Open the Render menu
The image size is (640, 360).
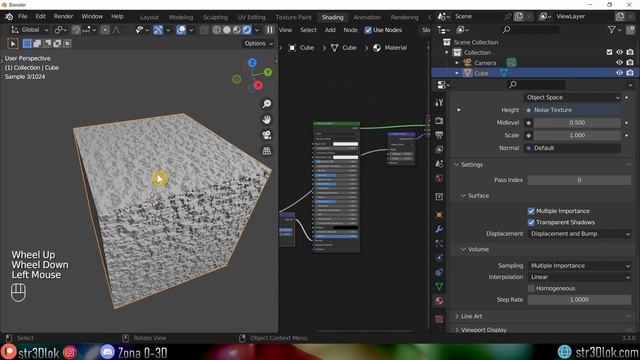[63, 17]
